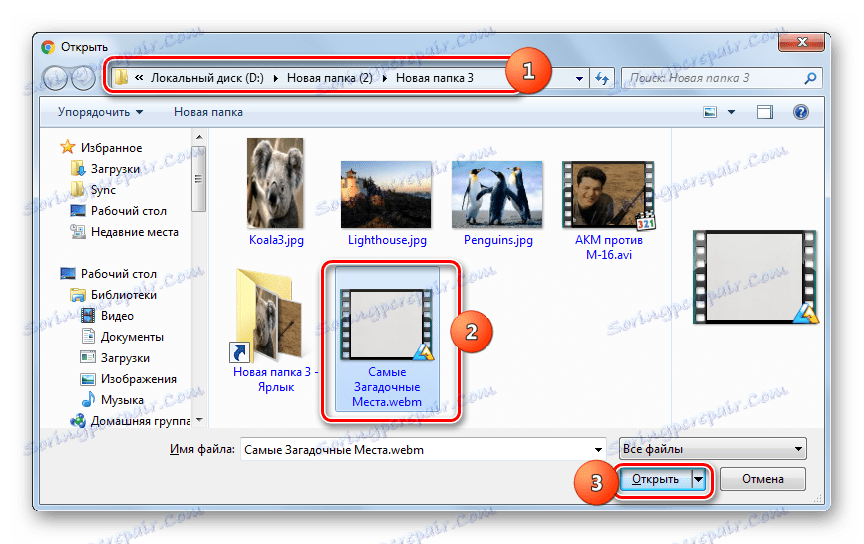Click the Открыть button
The height and width of the screenshot is (544, 864).
pos(655,479)
